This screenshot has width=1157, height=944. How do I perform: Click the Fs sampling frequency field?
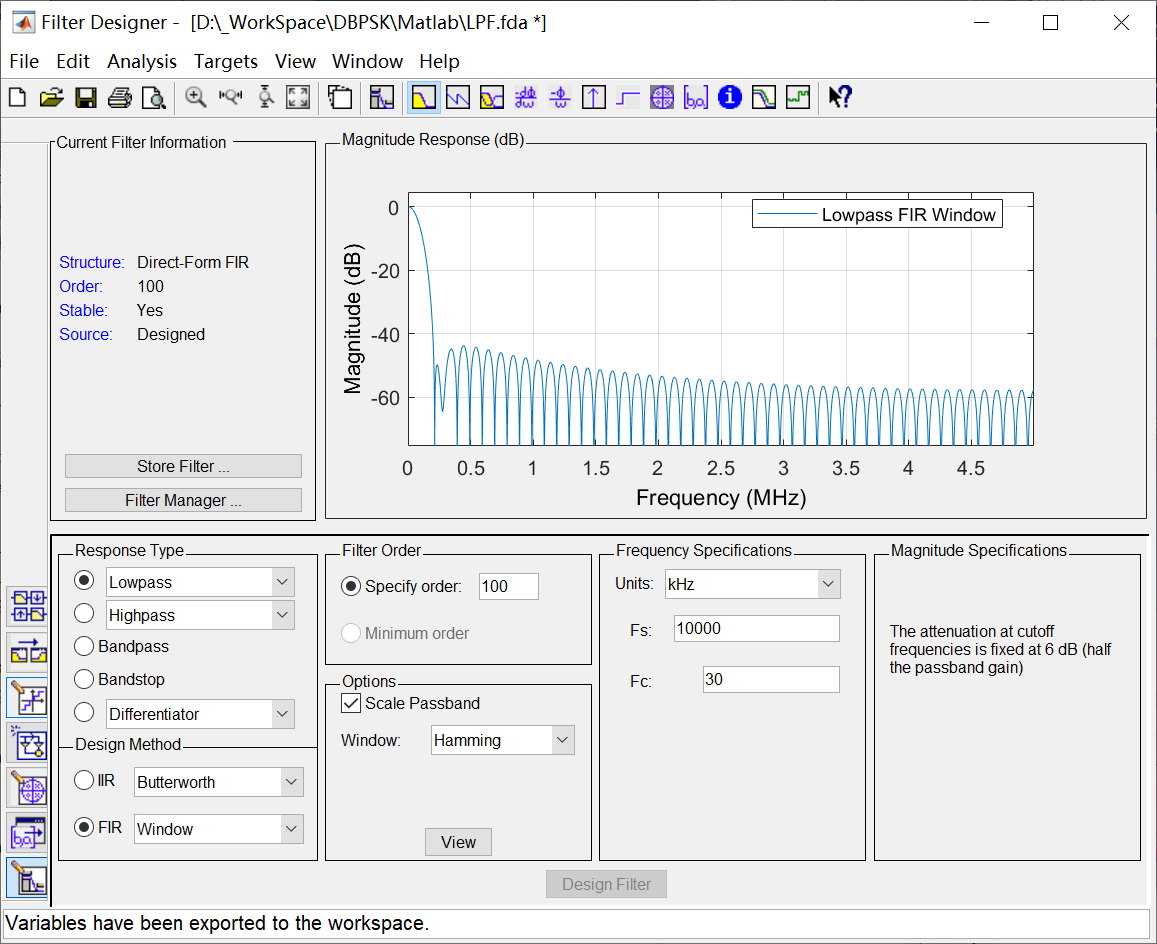click(x=756, y=629)
